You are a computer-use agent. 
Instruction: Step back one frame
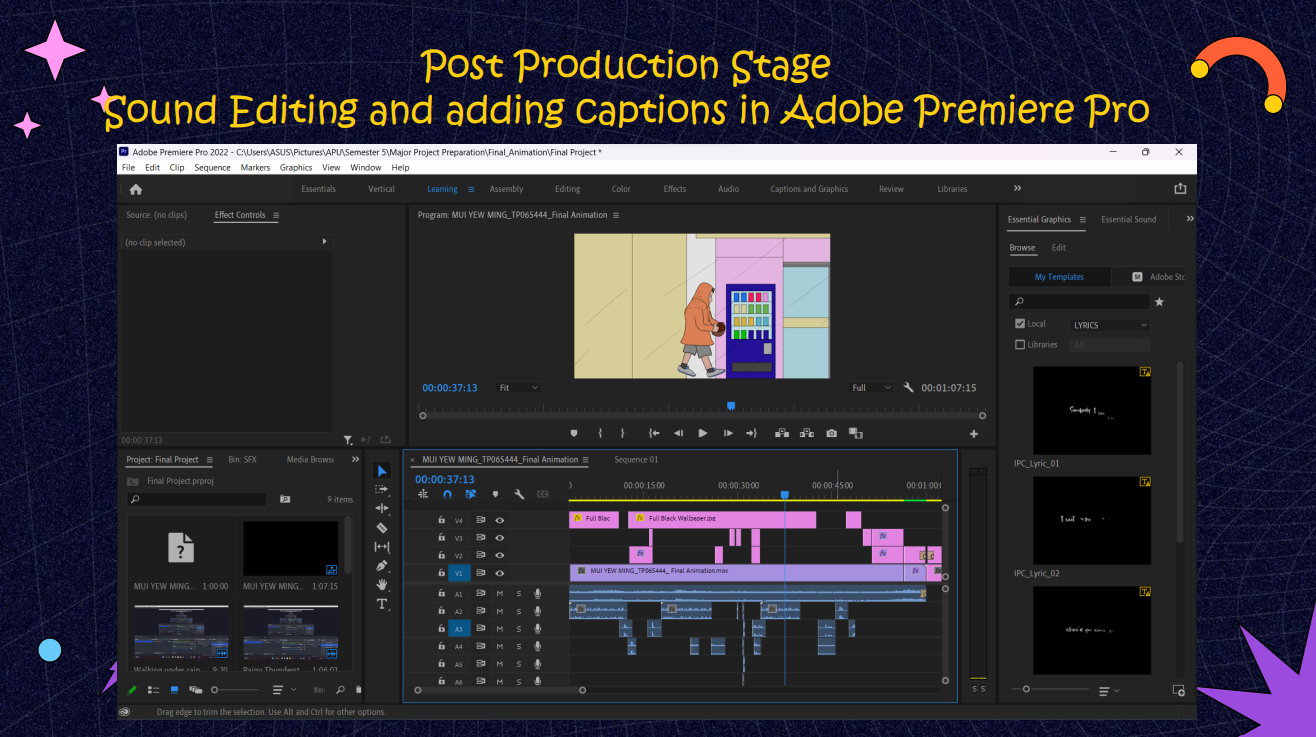678,433
